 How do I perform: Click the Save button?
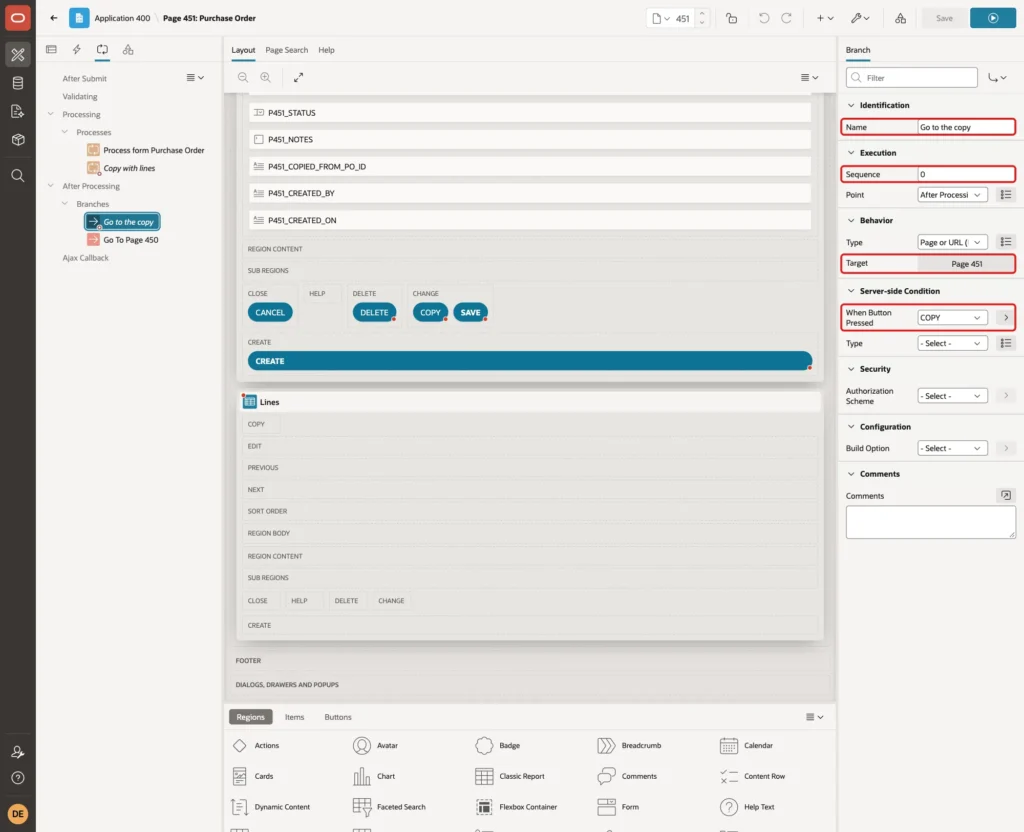click(944, 18)
